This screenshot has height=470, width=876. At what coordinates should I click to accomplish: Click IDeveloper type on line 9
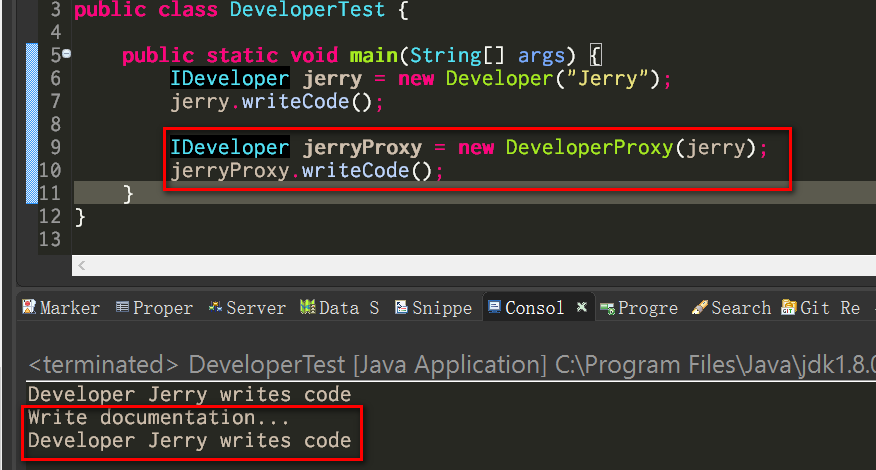tap(230, 147)
